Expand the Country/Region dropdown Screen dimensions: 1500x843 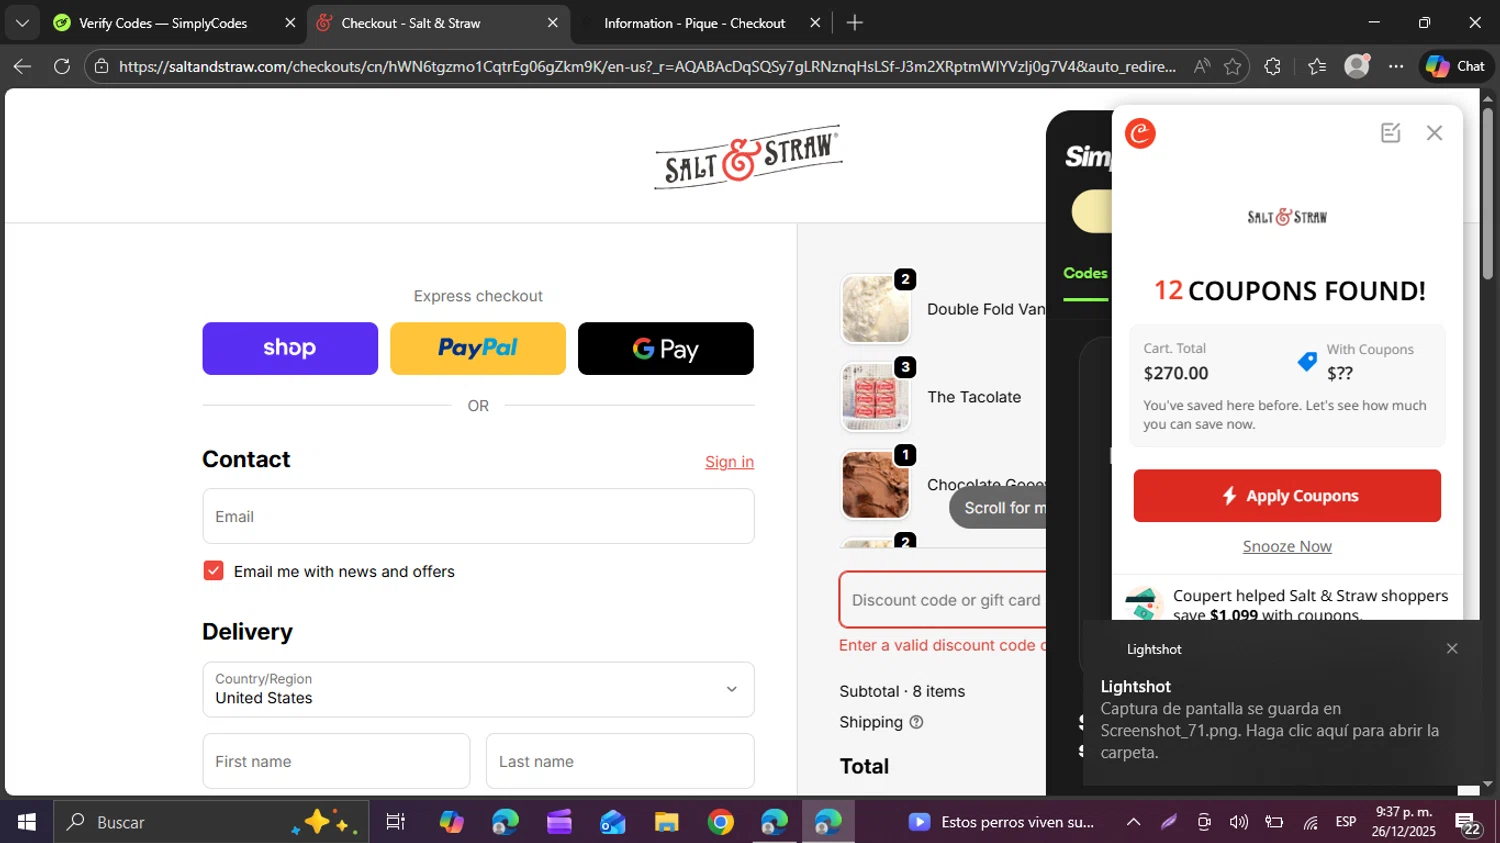pos(478,689)
